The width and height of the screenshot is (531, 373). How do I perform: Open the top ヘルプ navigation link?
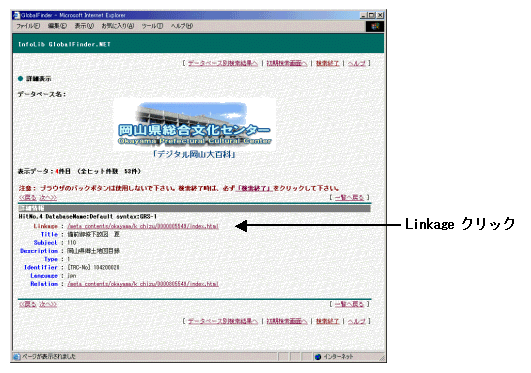pyautogui.click(x=357, y=63)
